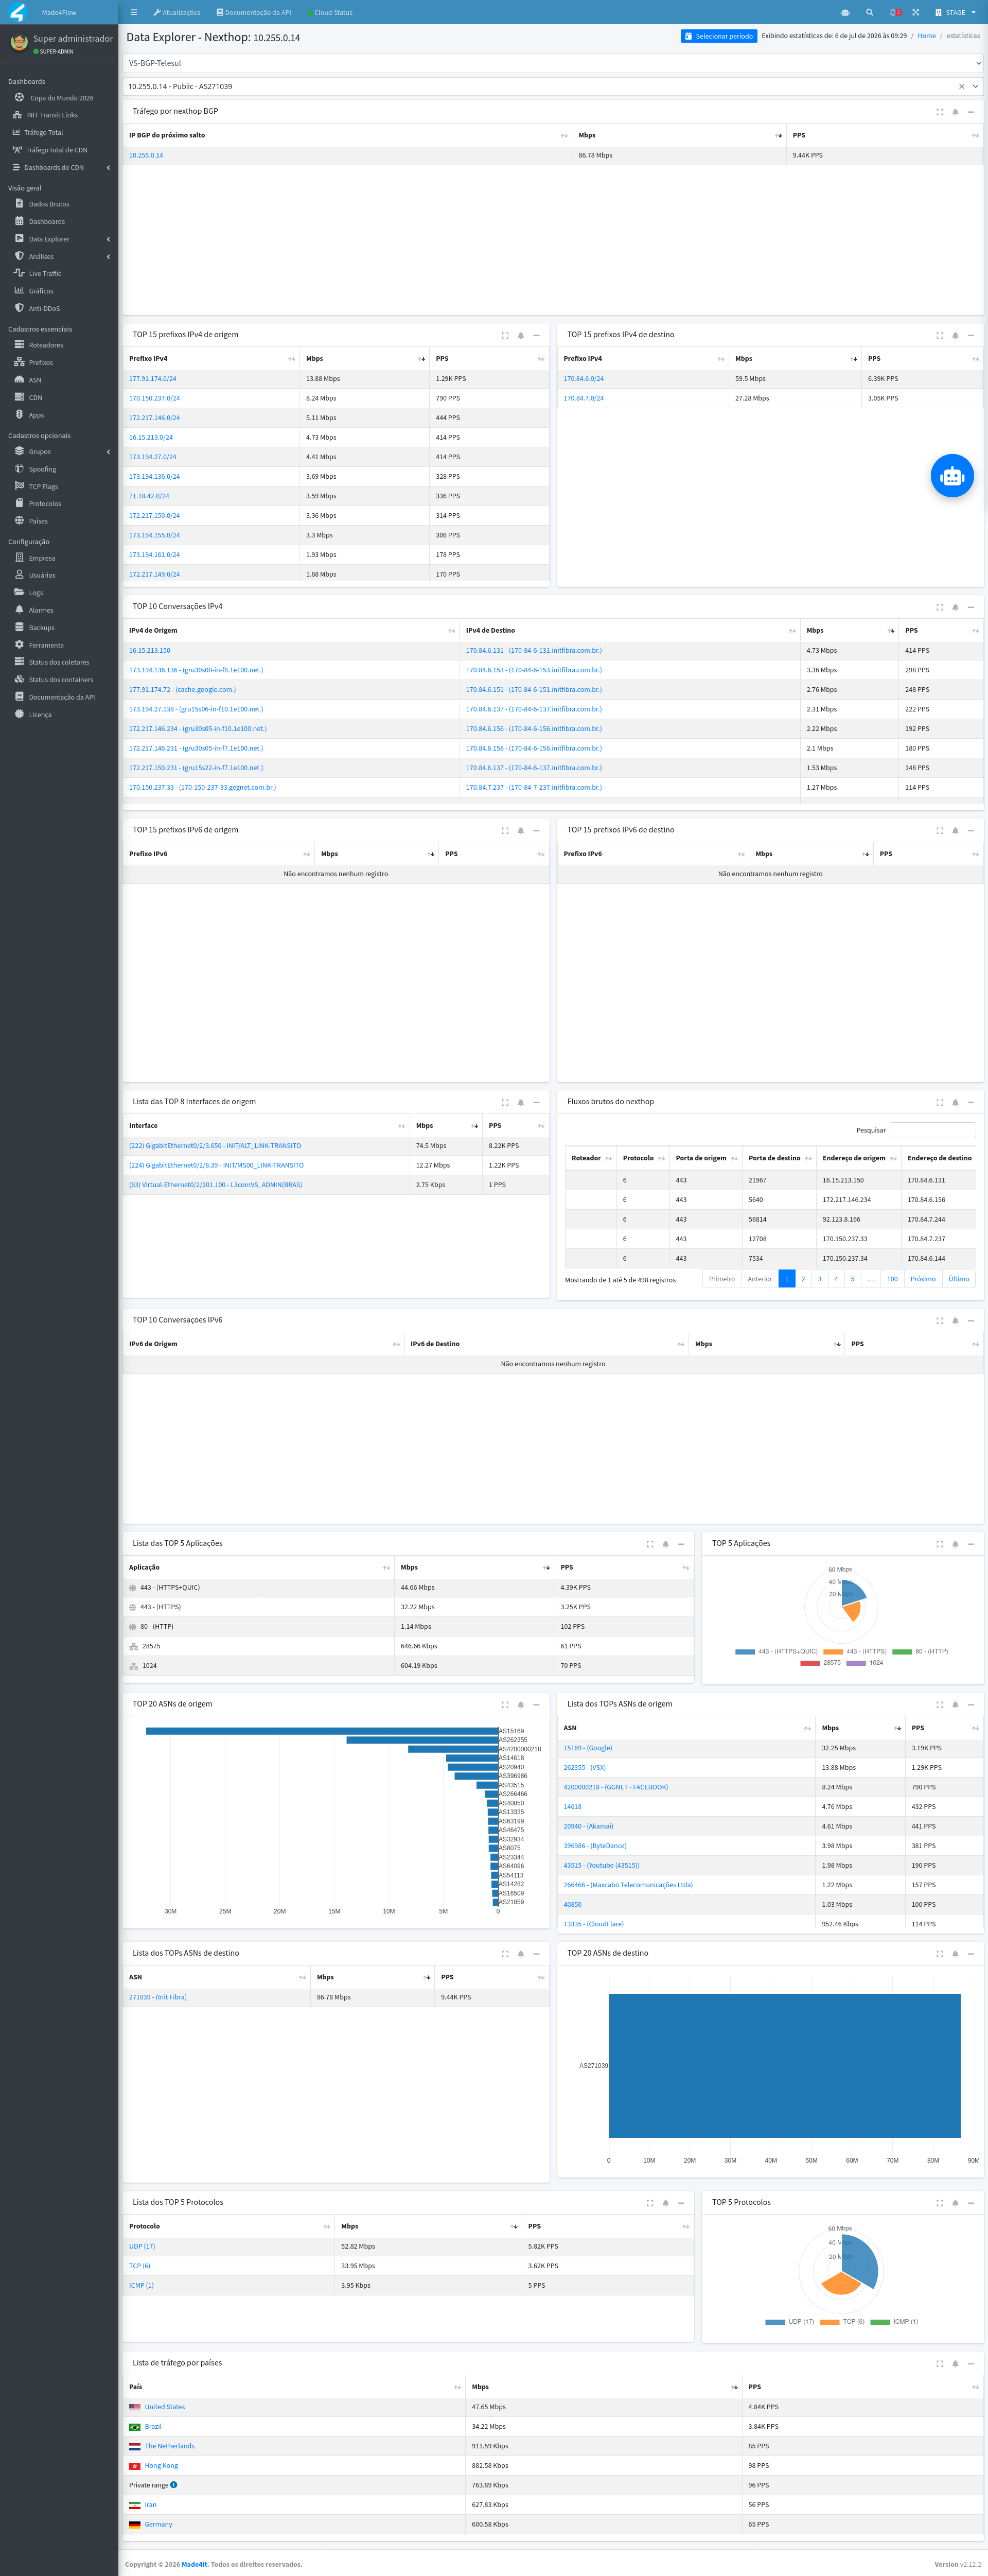Open Licença in sidebar
Screen dimensions: 988x2576
pyautogui.click(x=59, y=714)
